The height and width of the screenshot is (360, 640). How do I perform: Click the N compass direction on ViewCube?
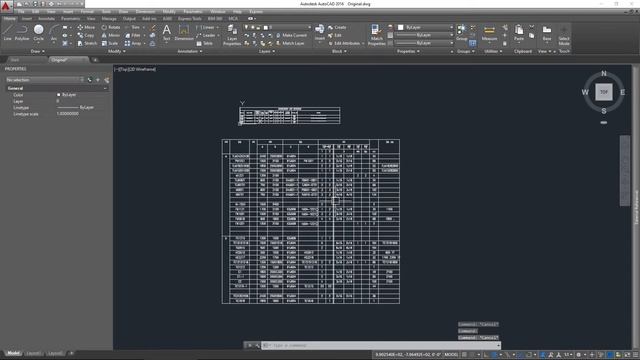[x=604, y=73]
